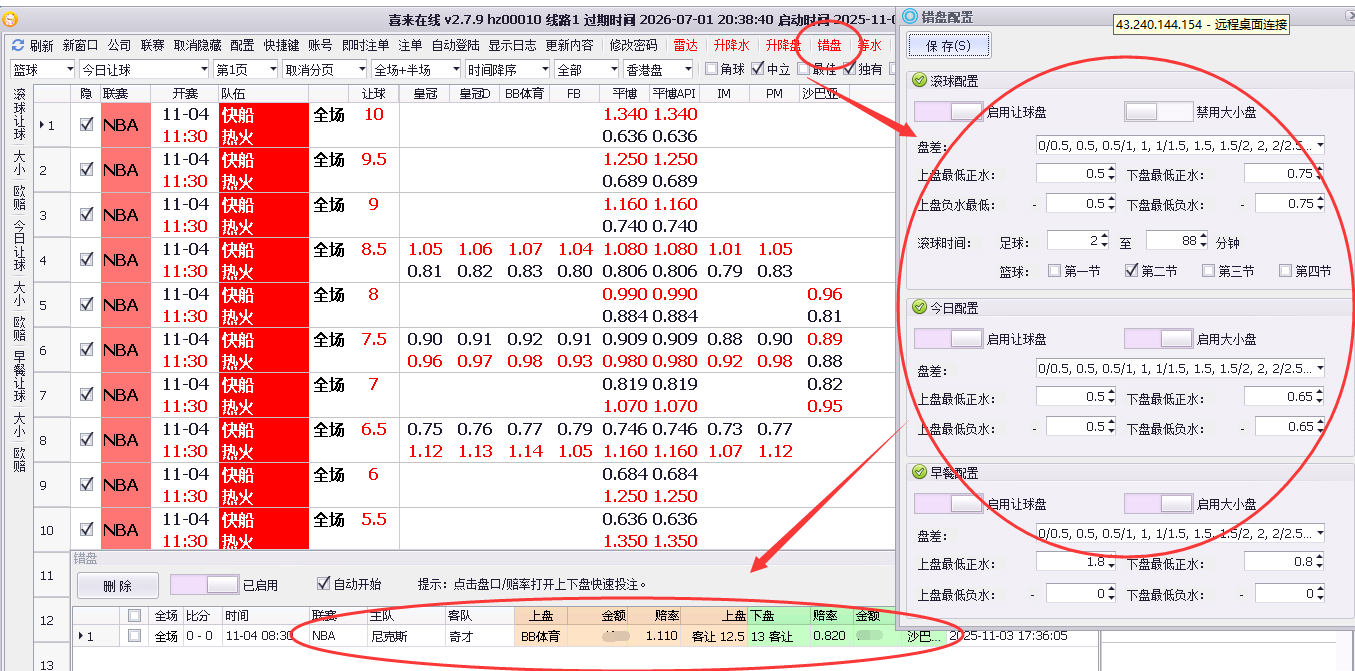The image size is (1355, 671).
Task: Click the green check icon beside 早餐配置
Action: pyautogui.click(x=919, y=472)
